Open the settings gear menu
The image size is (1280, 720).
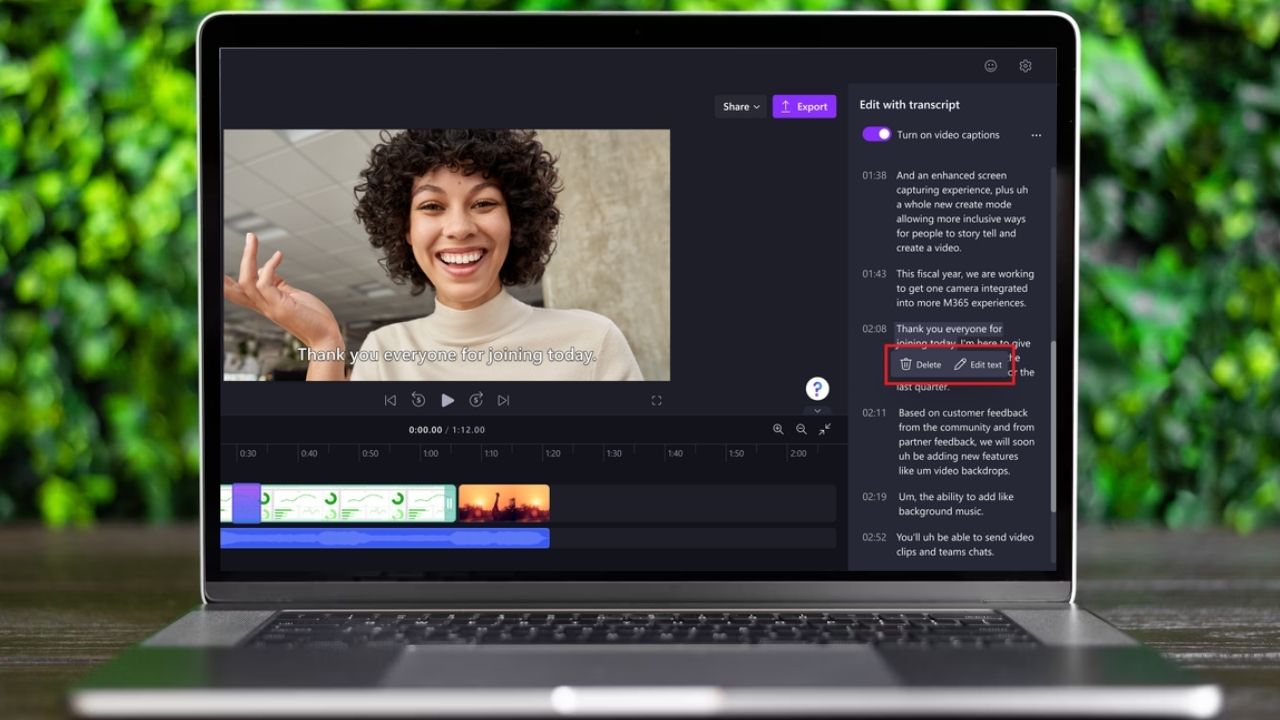1025,66
